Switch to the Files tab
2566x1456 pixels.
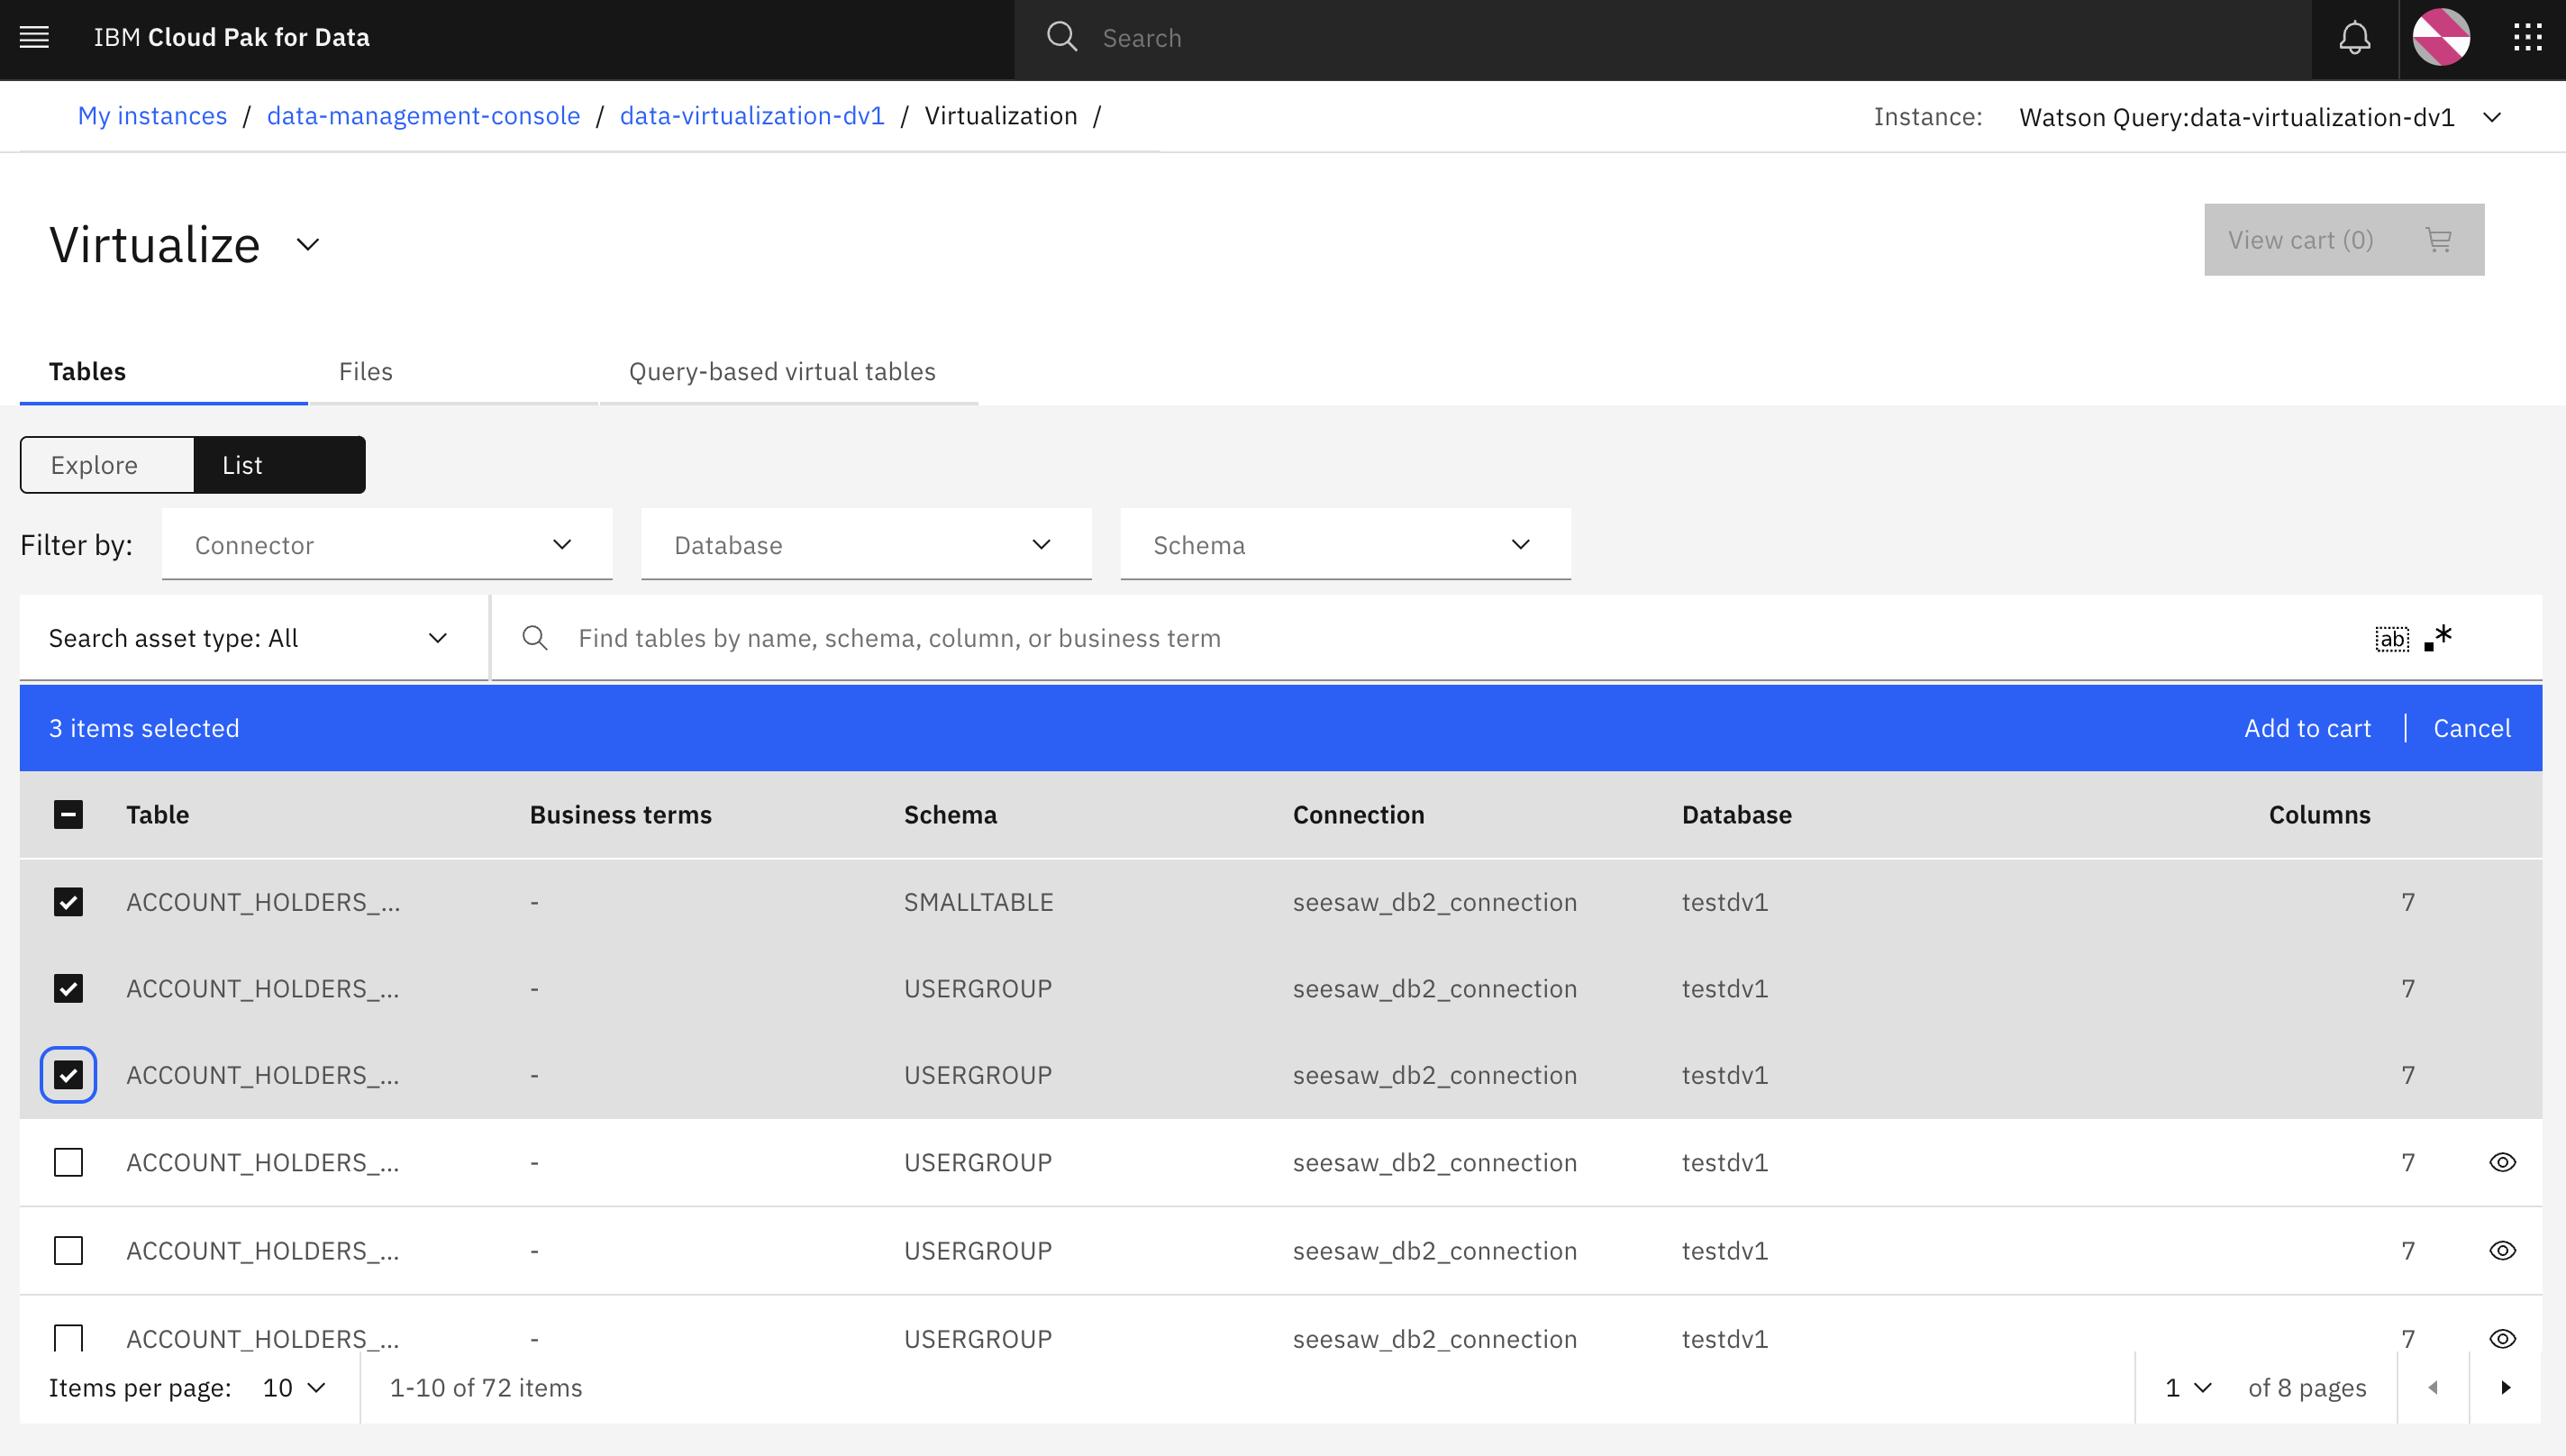[453, 372]
